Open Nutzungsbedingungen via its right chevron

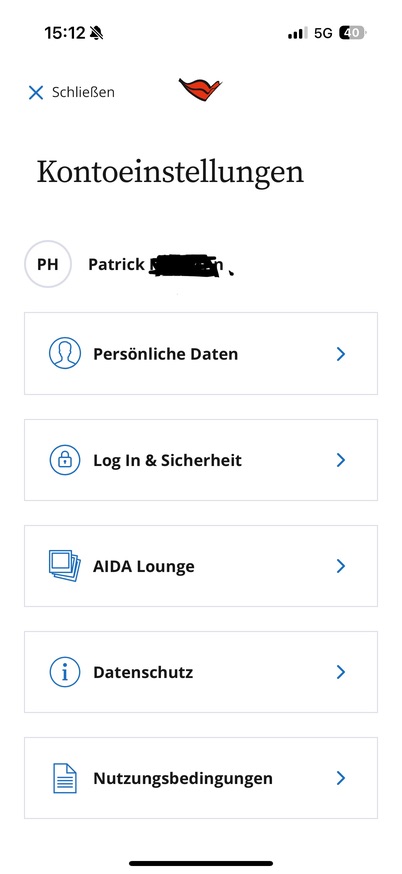click(x=341, y=778)
